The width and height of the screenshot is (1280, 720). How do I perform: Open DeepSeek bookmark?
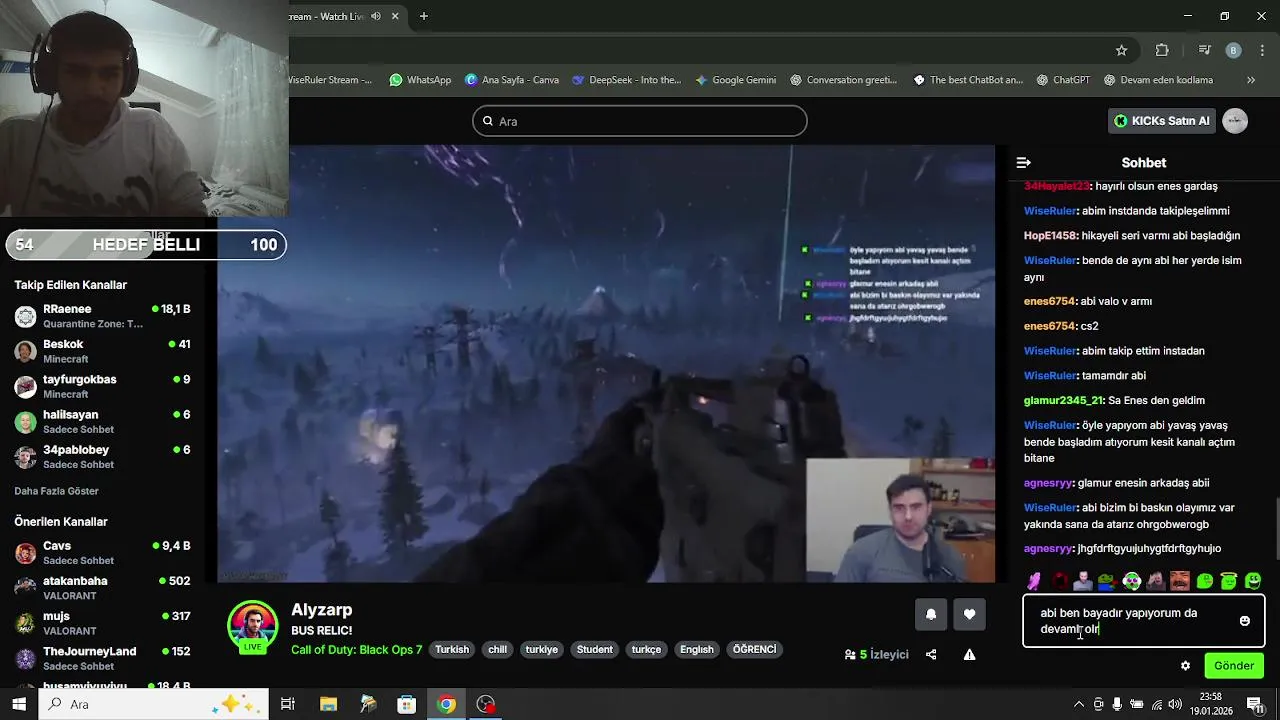pos(626,80)
